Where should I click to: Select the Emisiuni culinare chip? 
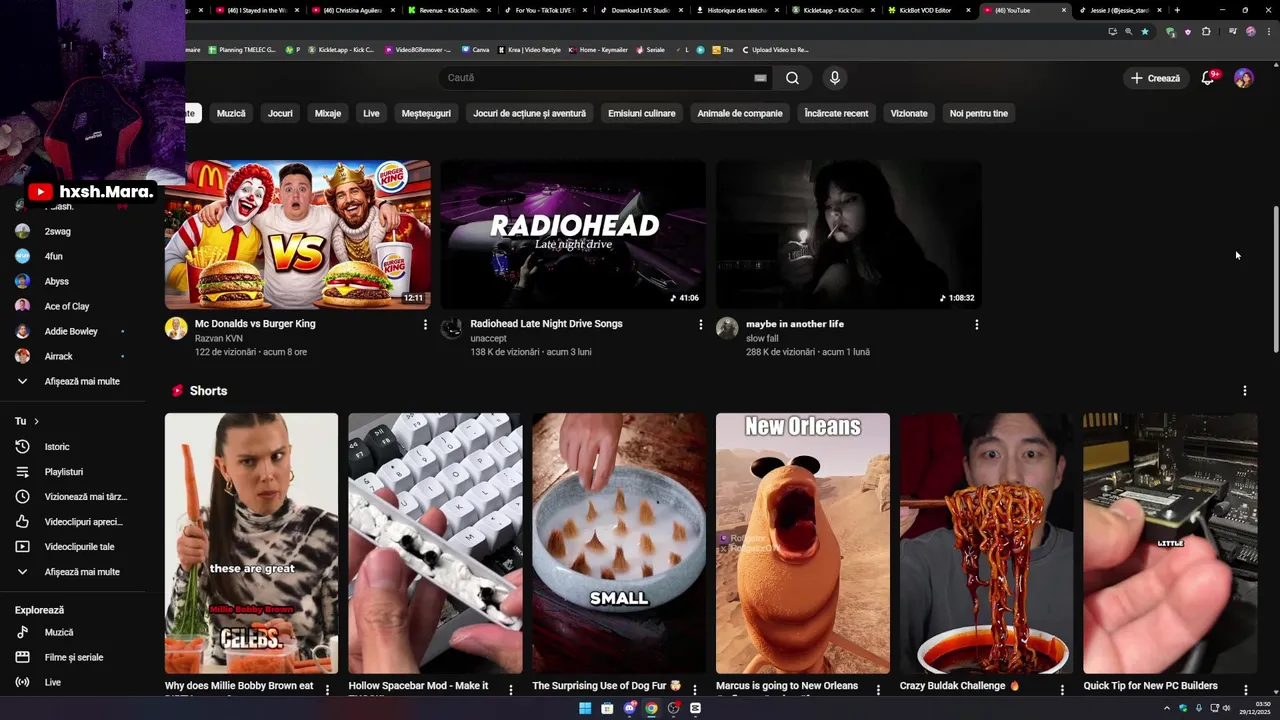[x=642, y=113]
